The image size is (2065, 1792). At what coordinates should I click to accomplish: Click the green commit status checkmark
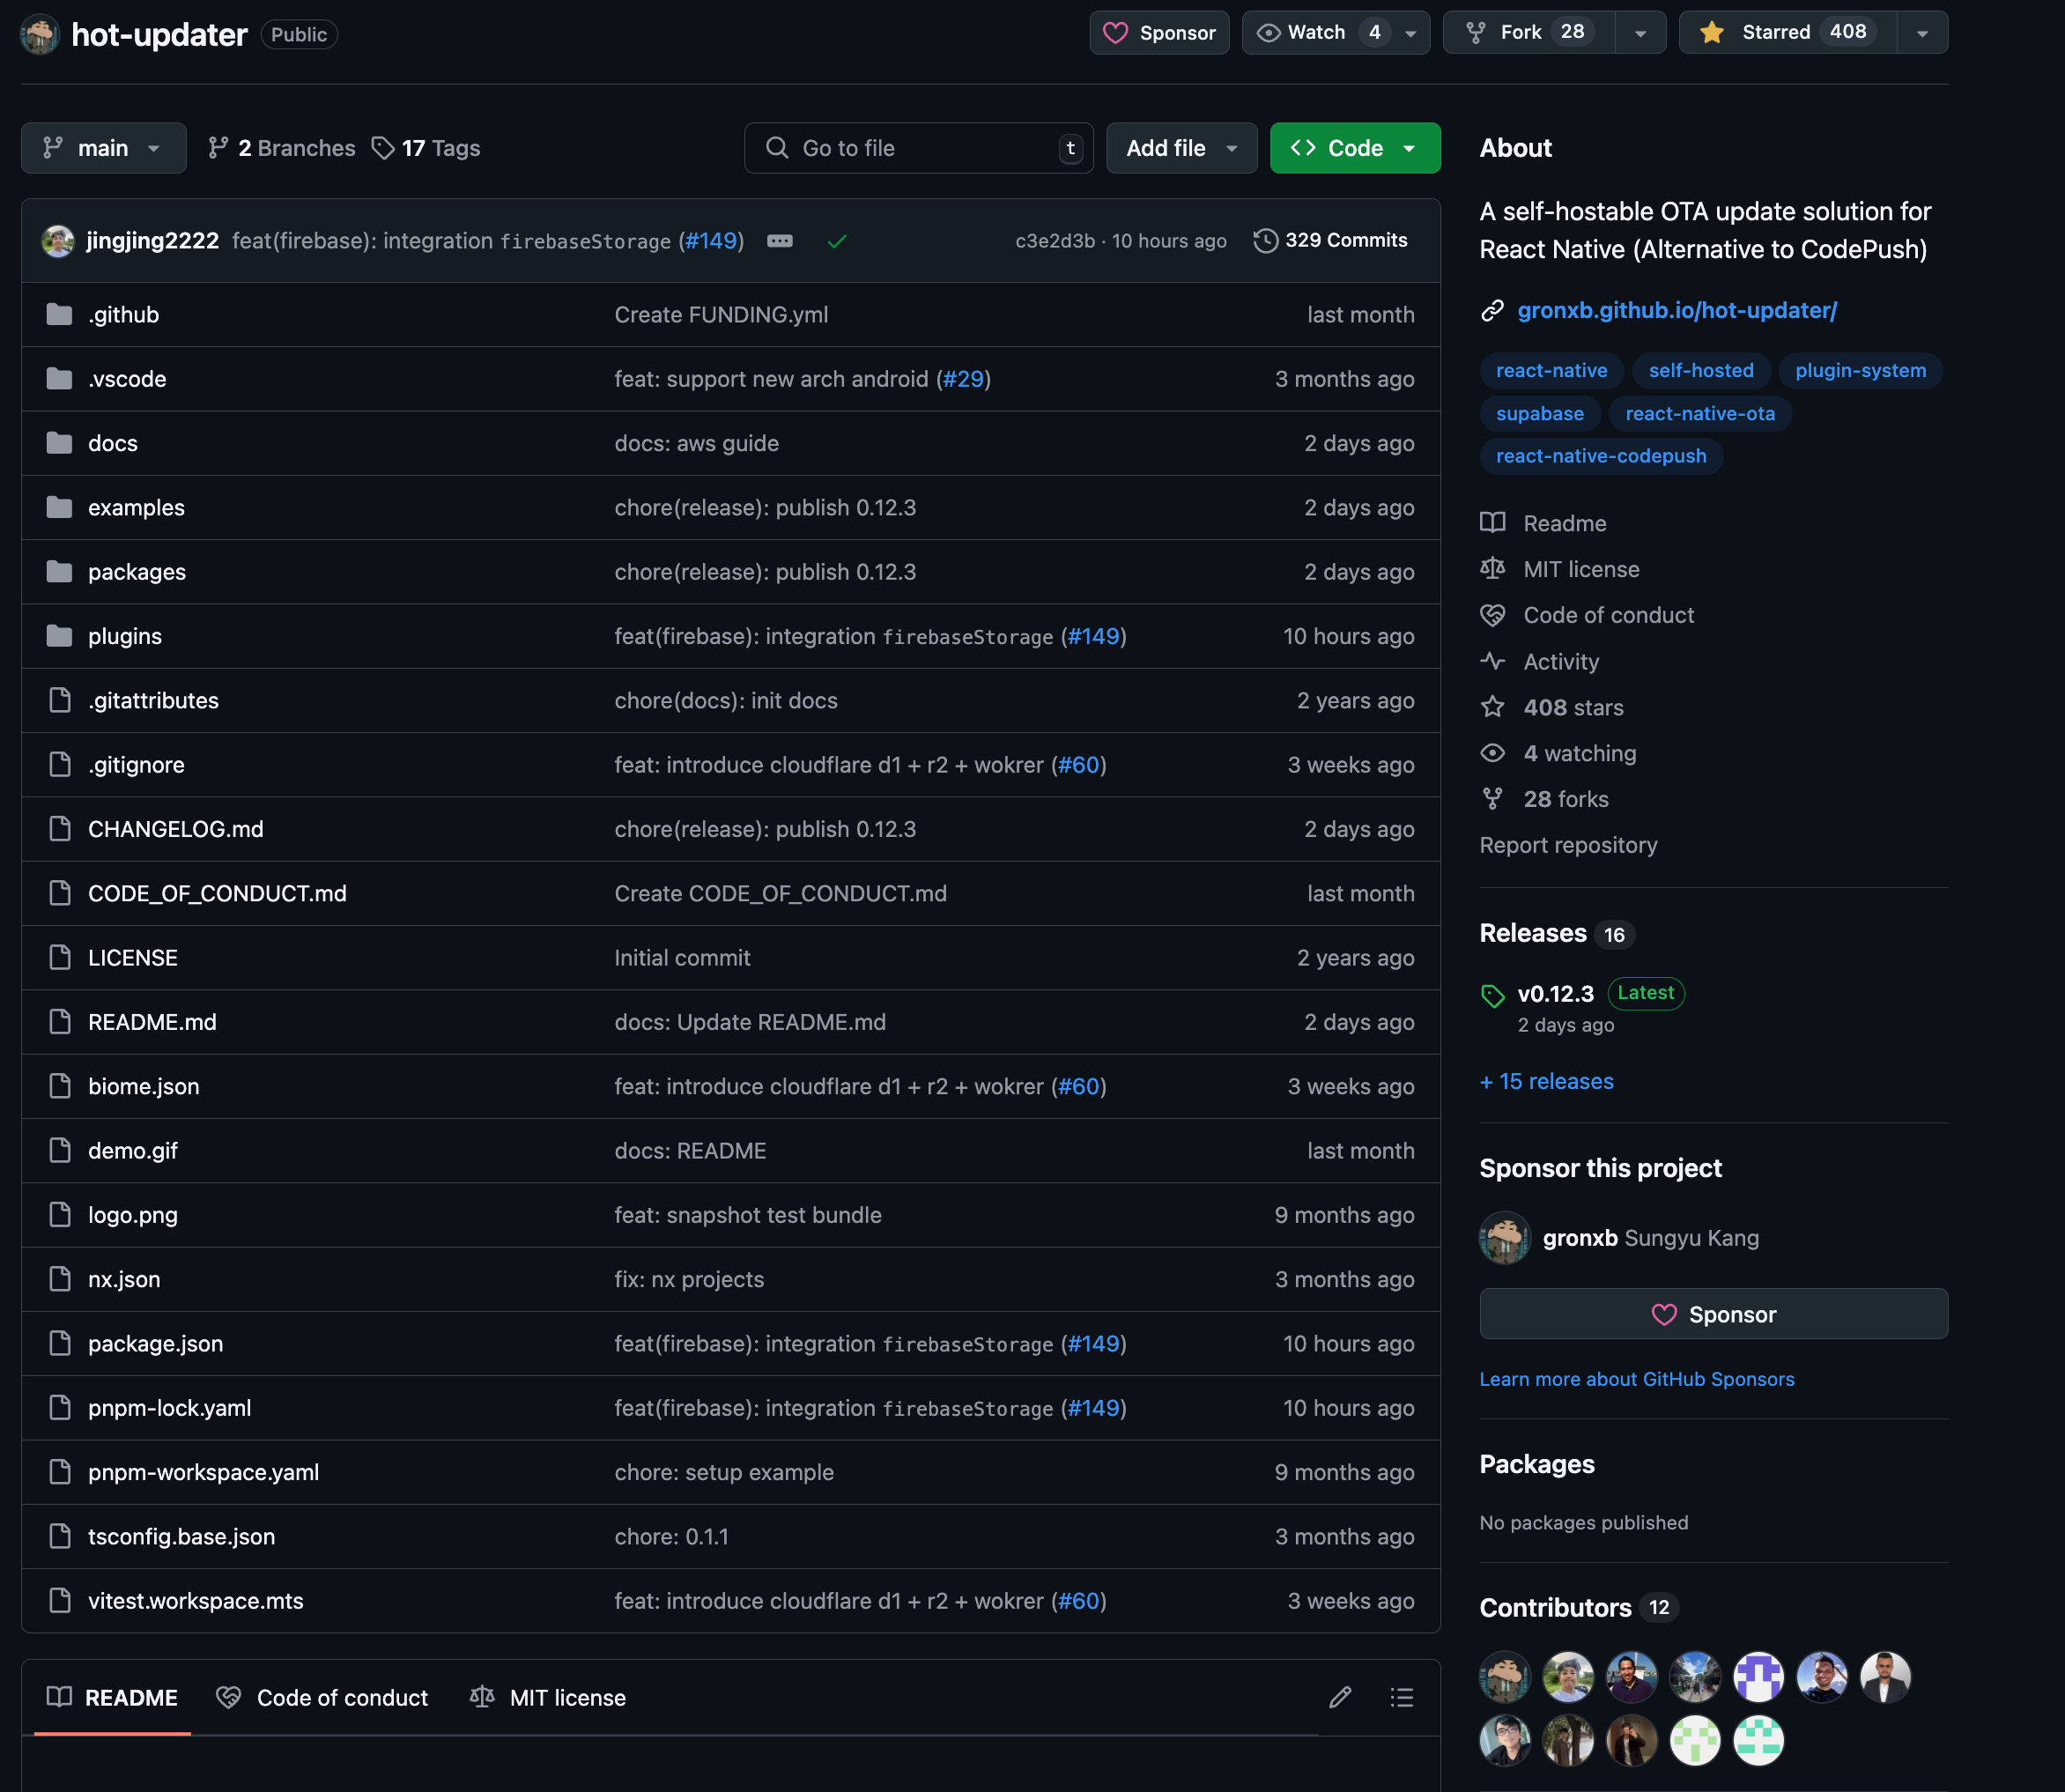coord(837,241)
